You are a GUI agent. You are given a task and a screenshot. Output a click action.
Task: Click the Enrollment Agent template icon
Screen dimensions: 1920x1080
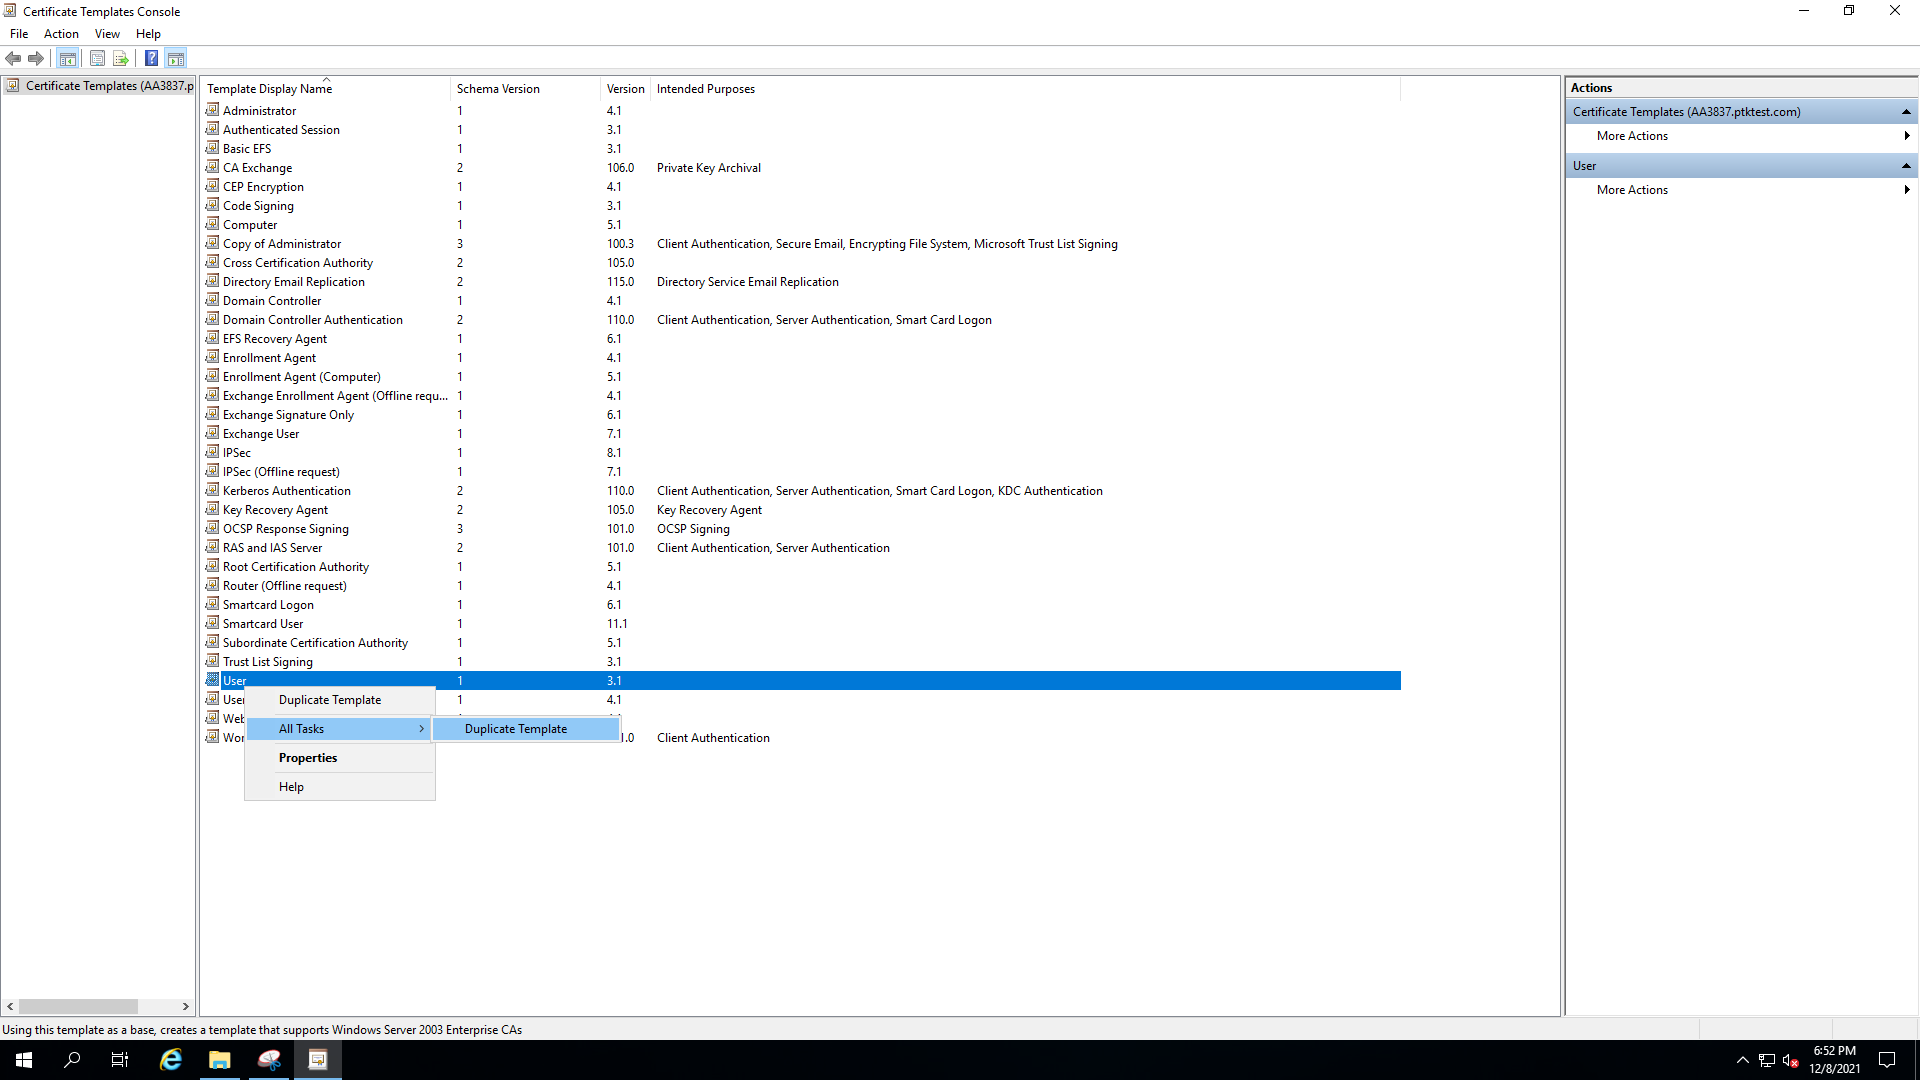[212, 357]
